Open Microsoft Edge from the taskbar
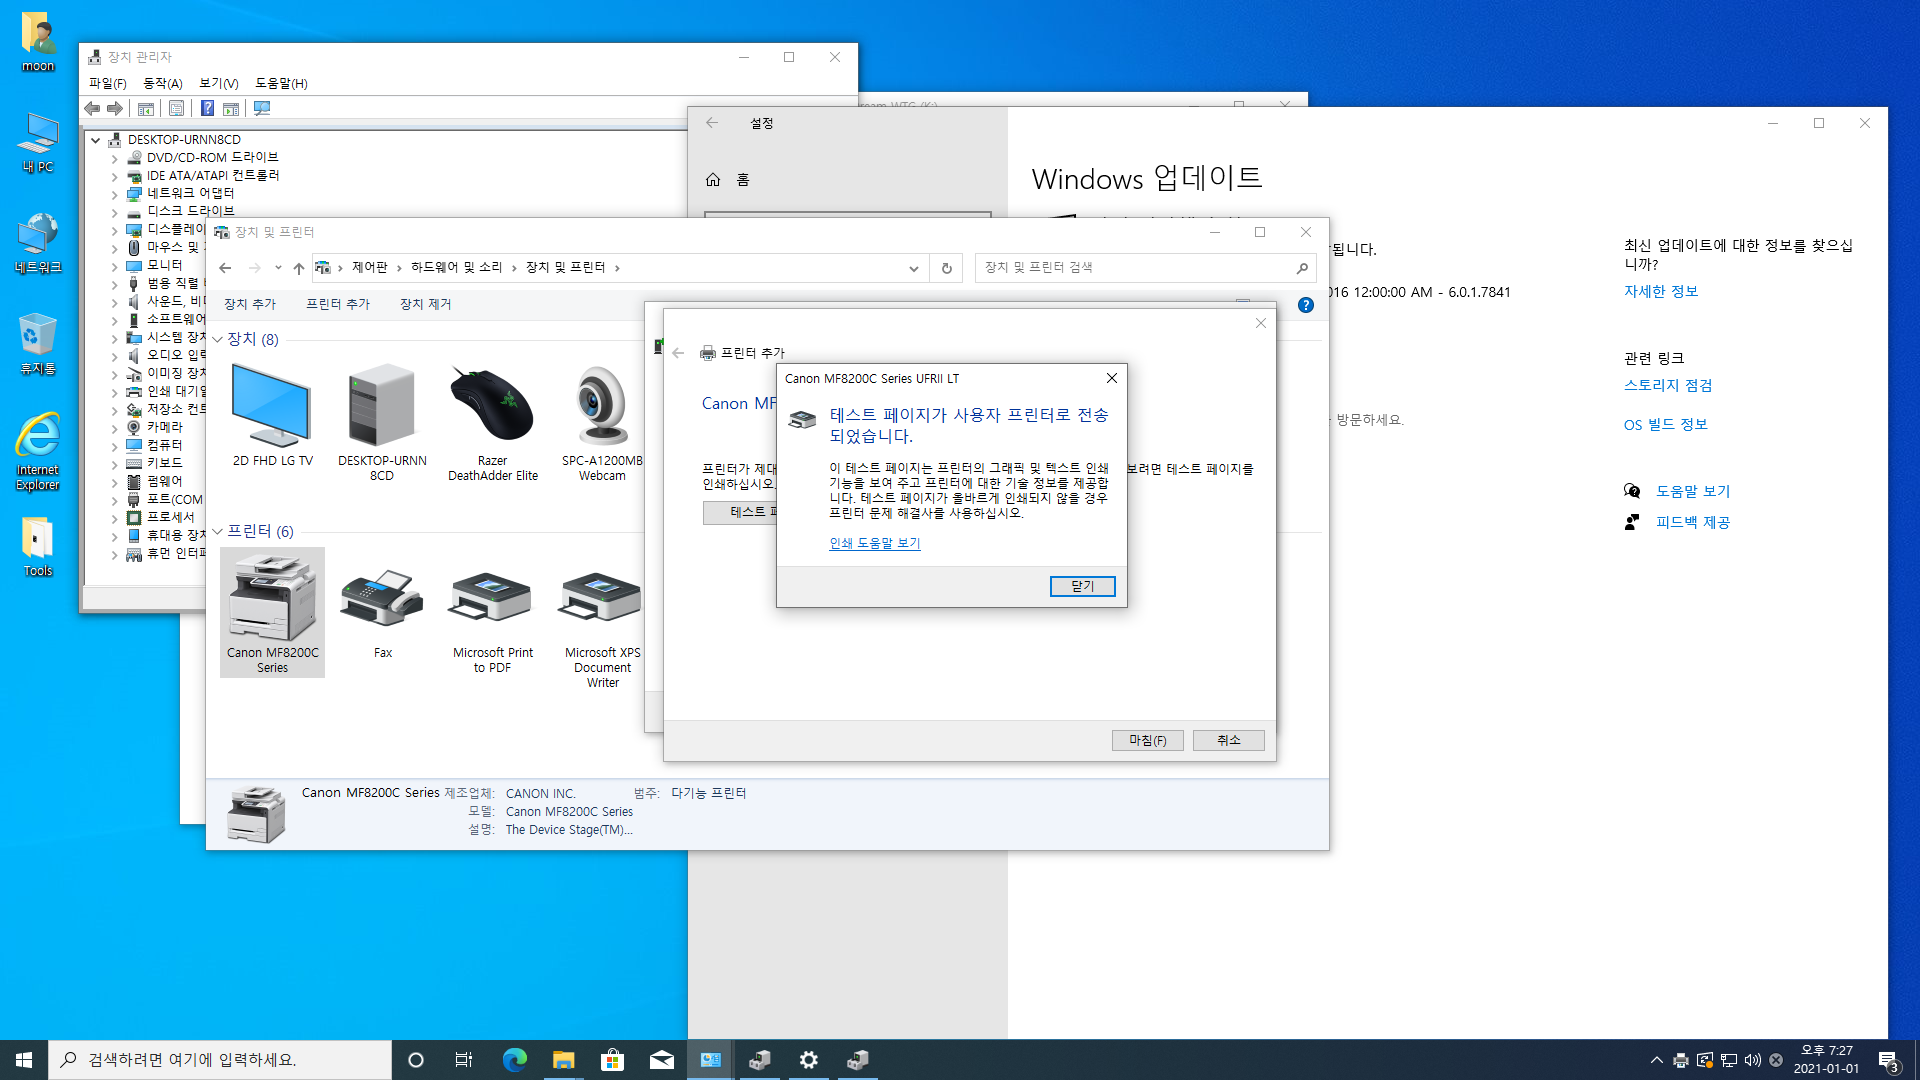 514,1060
